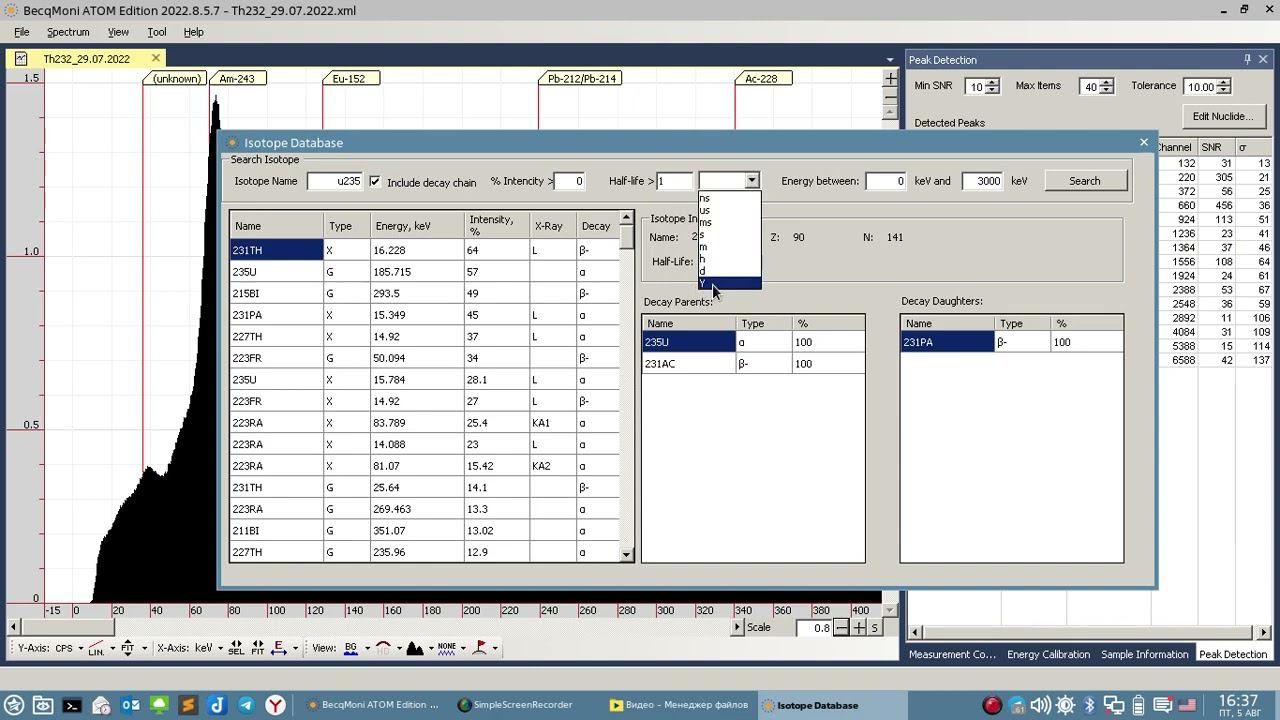Screen dimensions: 1280x720
Task: Click the black peak-fill view icon
Action: (415, 648)
